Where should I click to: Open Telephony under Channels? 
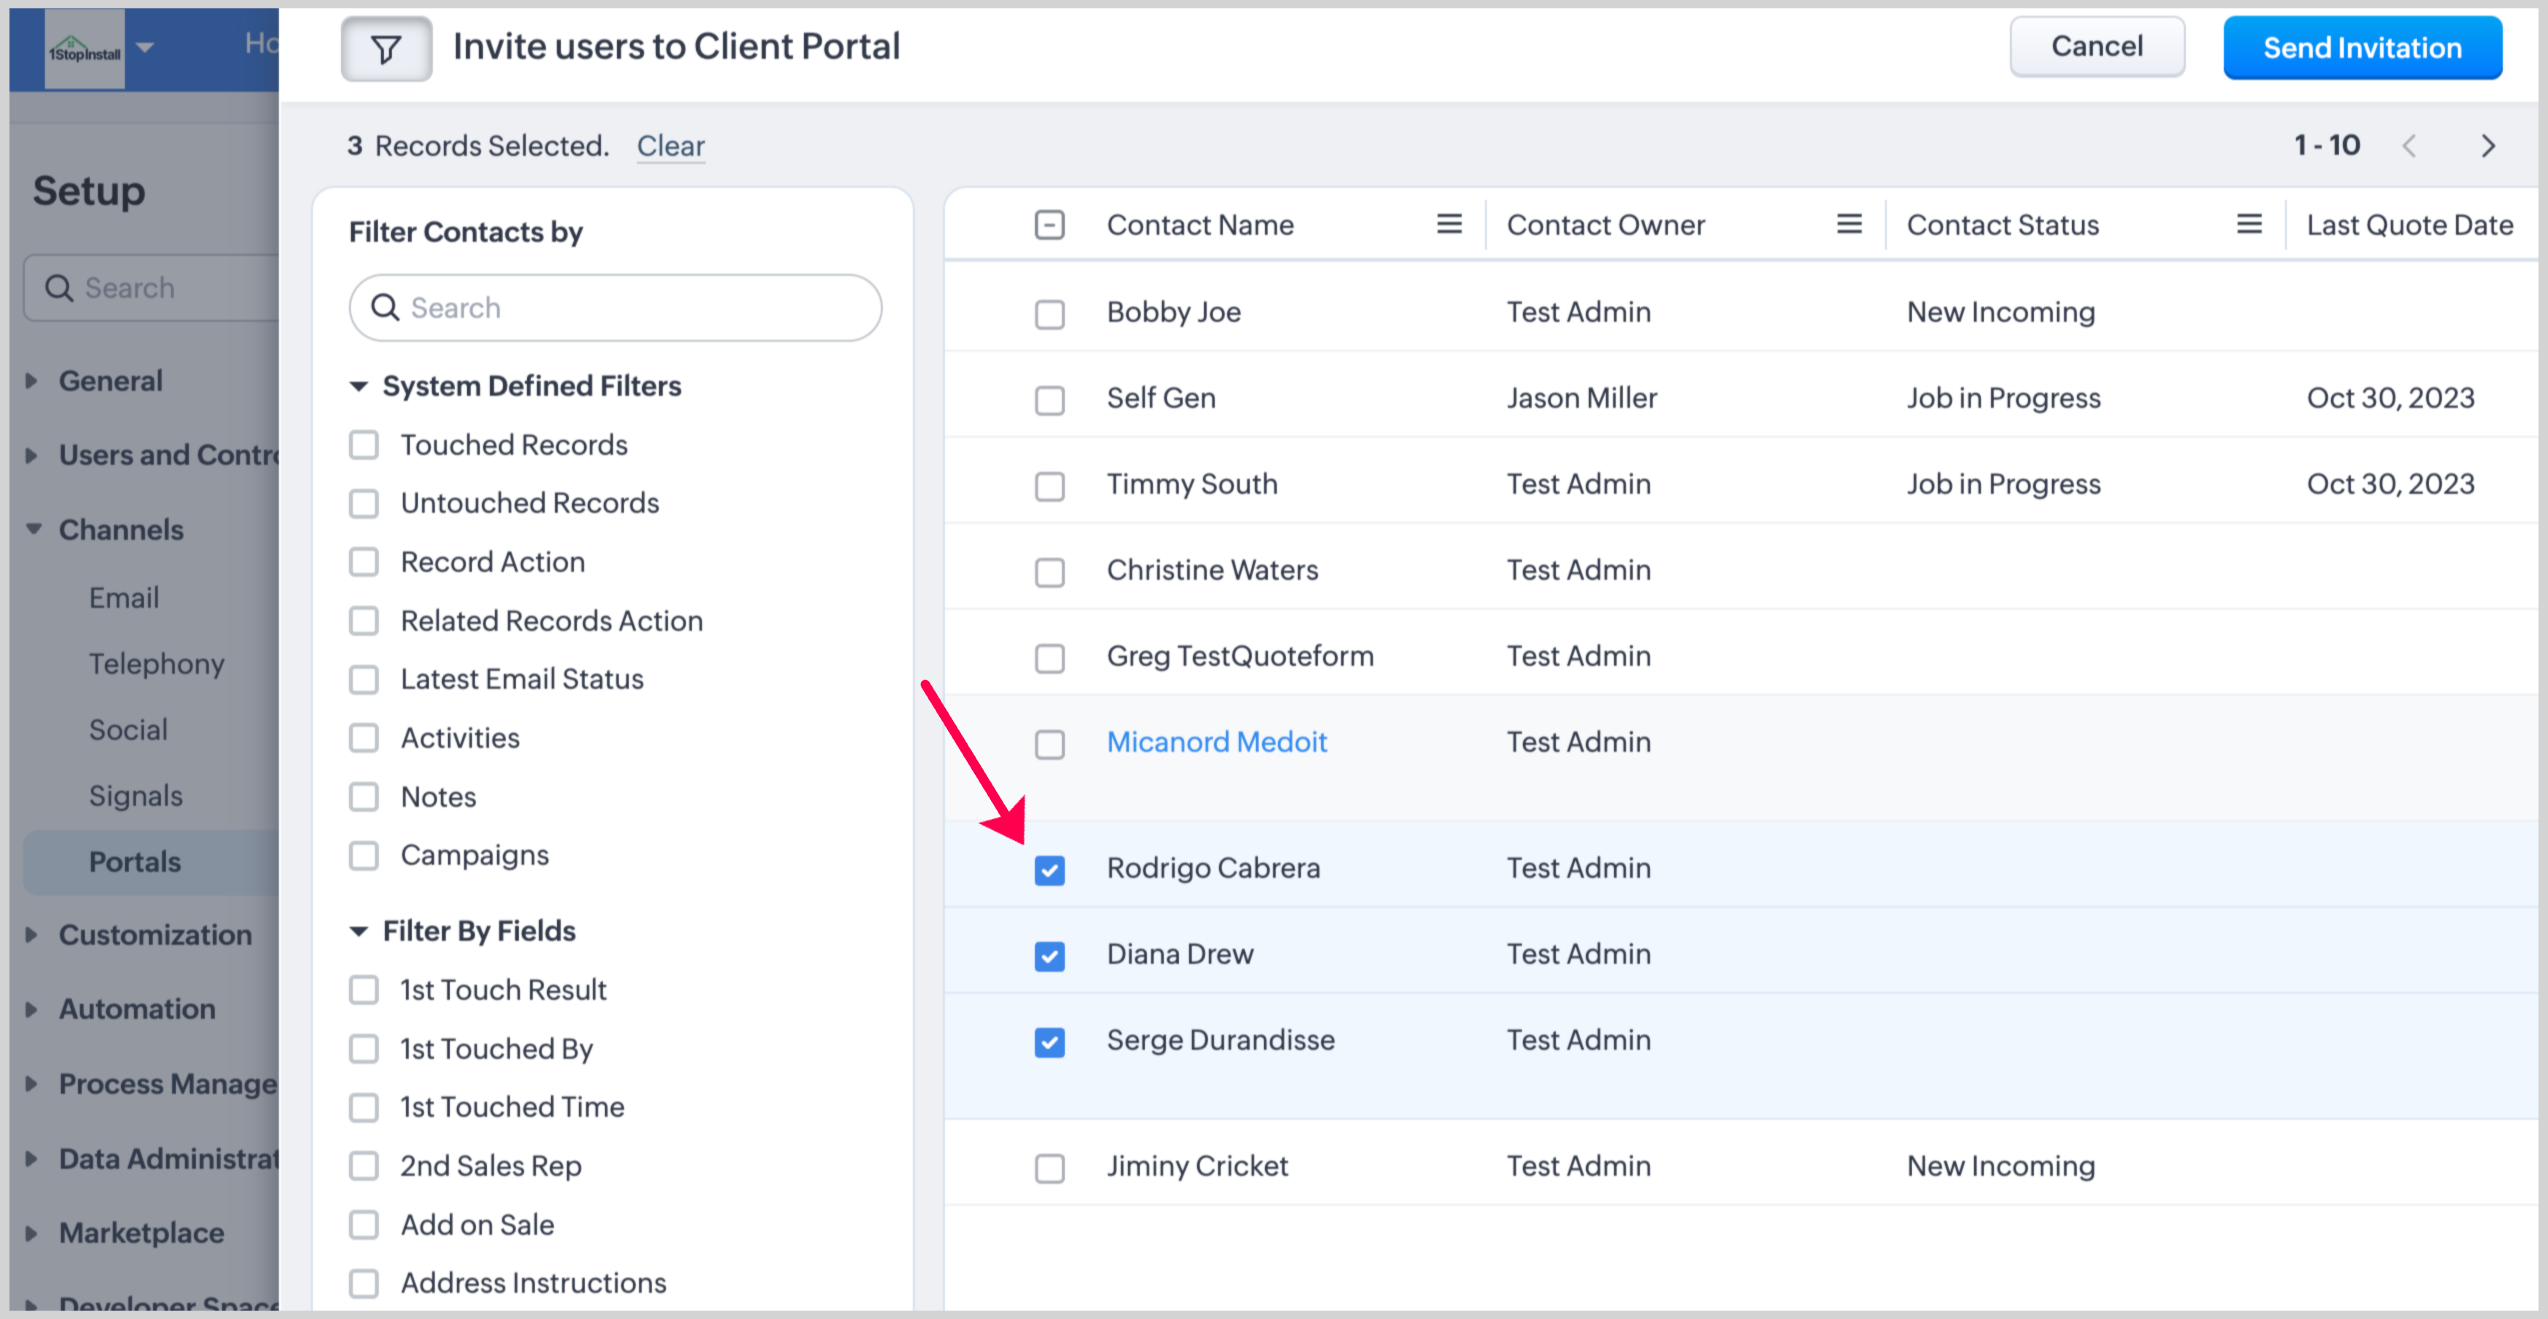[156, 664]
